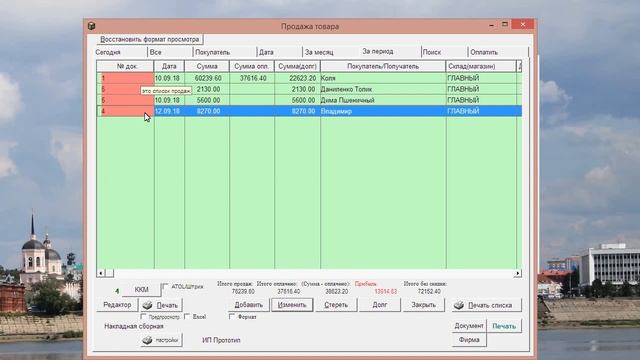Click the Долг button
The height and width of the screenshot is (360, 640).
(x=380, y=305)
